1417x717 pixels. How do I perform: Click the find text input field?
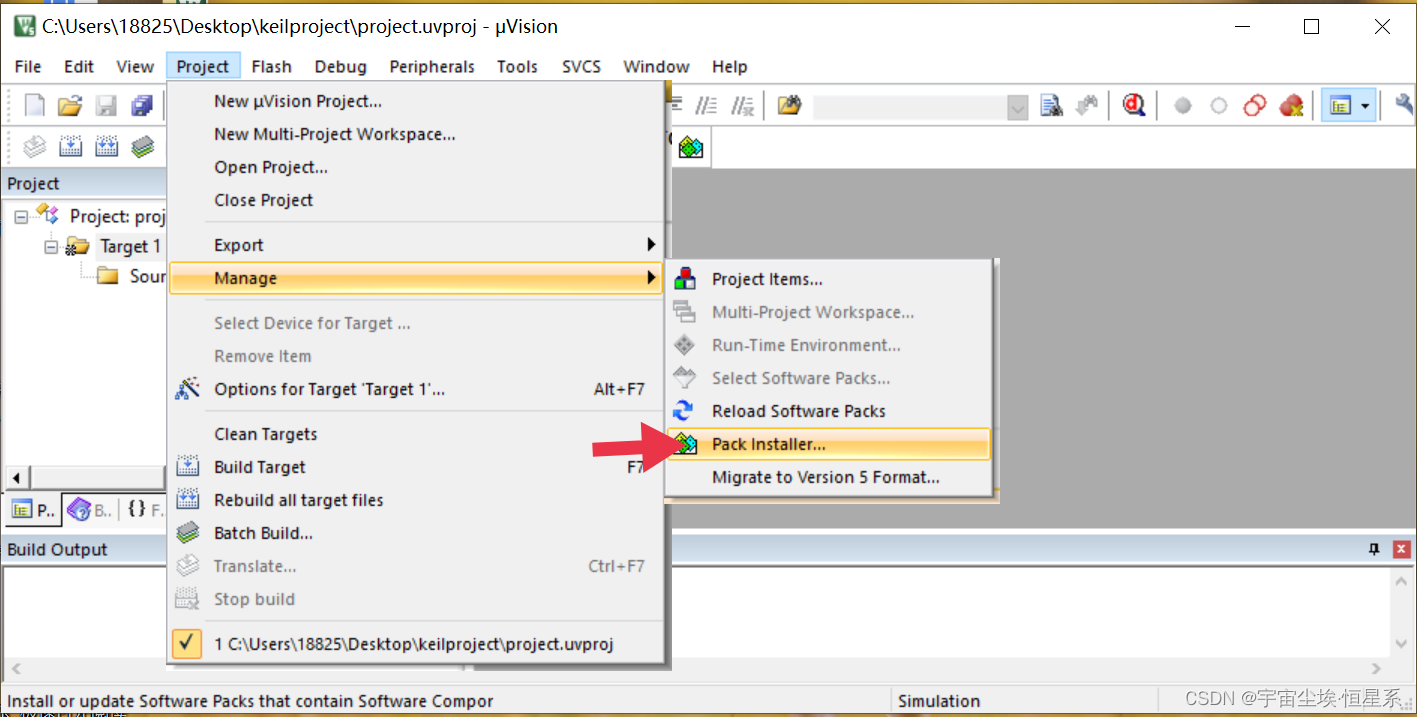coord(910,106)
